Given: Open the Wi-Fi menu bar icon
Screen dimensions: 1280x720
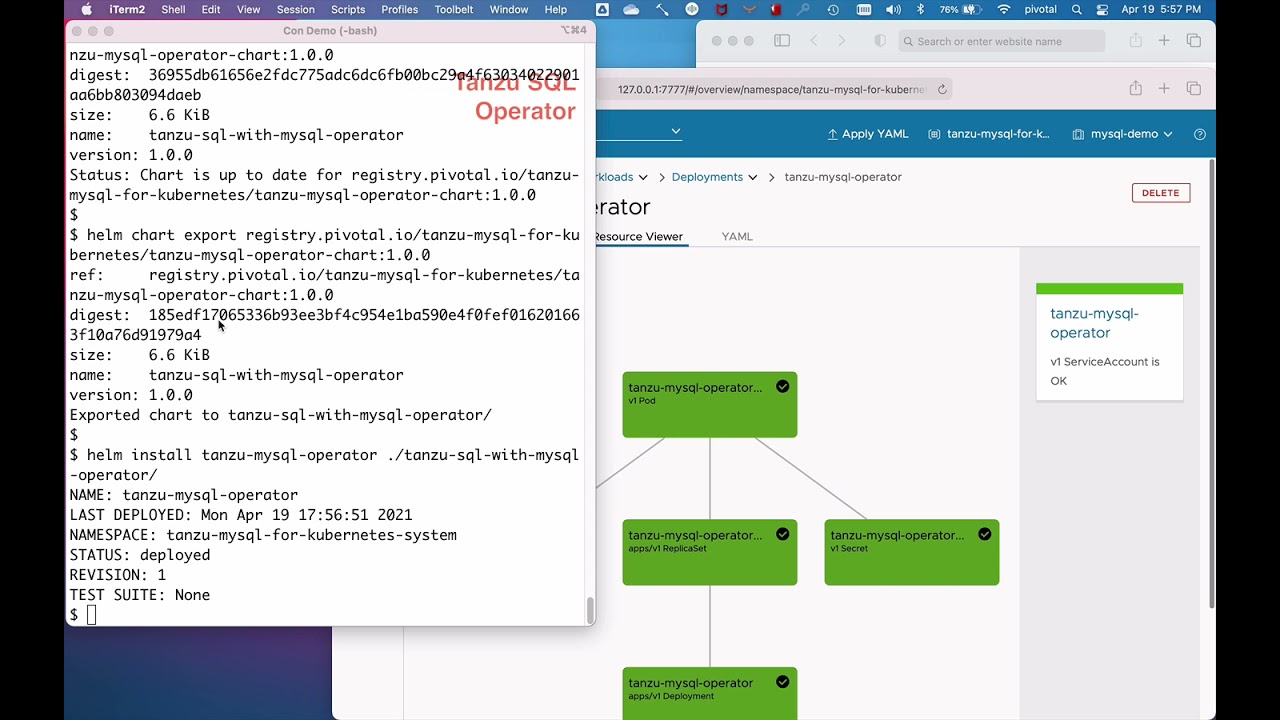Looking at the screenshot, I should click(1004, 10).
